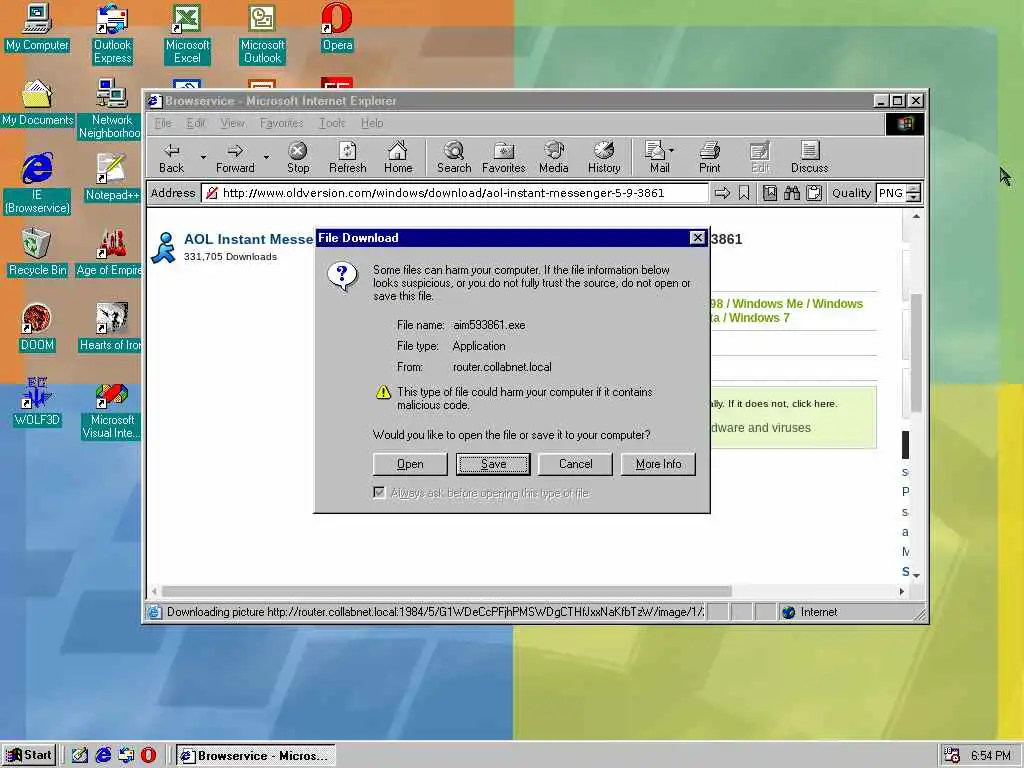Cancel the File Download dialog
The image size is (1024, 768).
pyautogui.click(x=575, y=464)
